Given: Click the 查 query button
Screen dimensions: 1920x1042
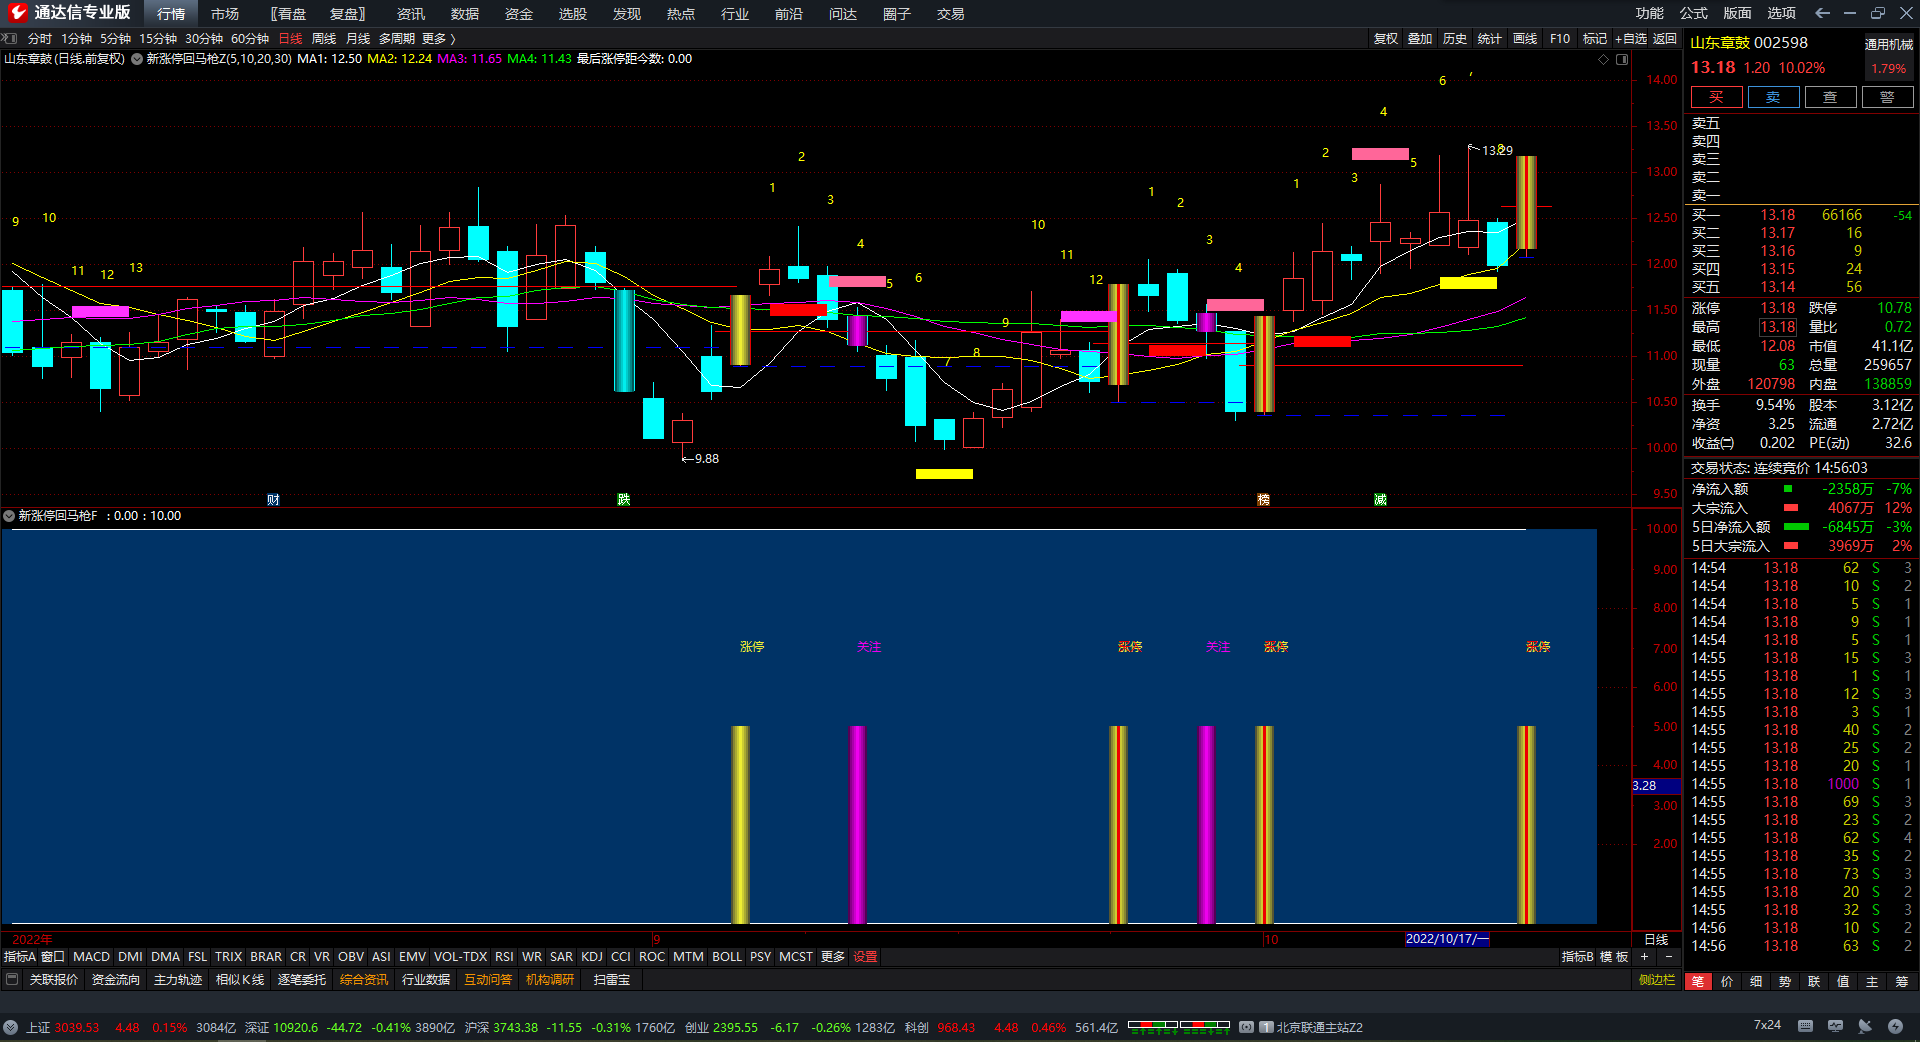Looking at the screenshot, I should click(1830, 97).
